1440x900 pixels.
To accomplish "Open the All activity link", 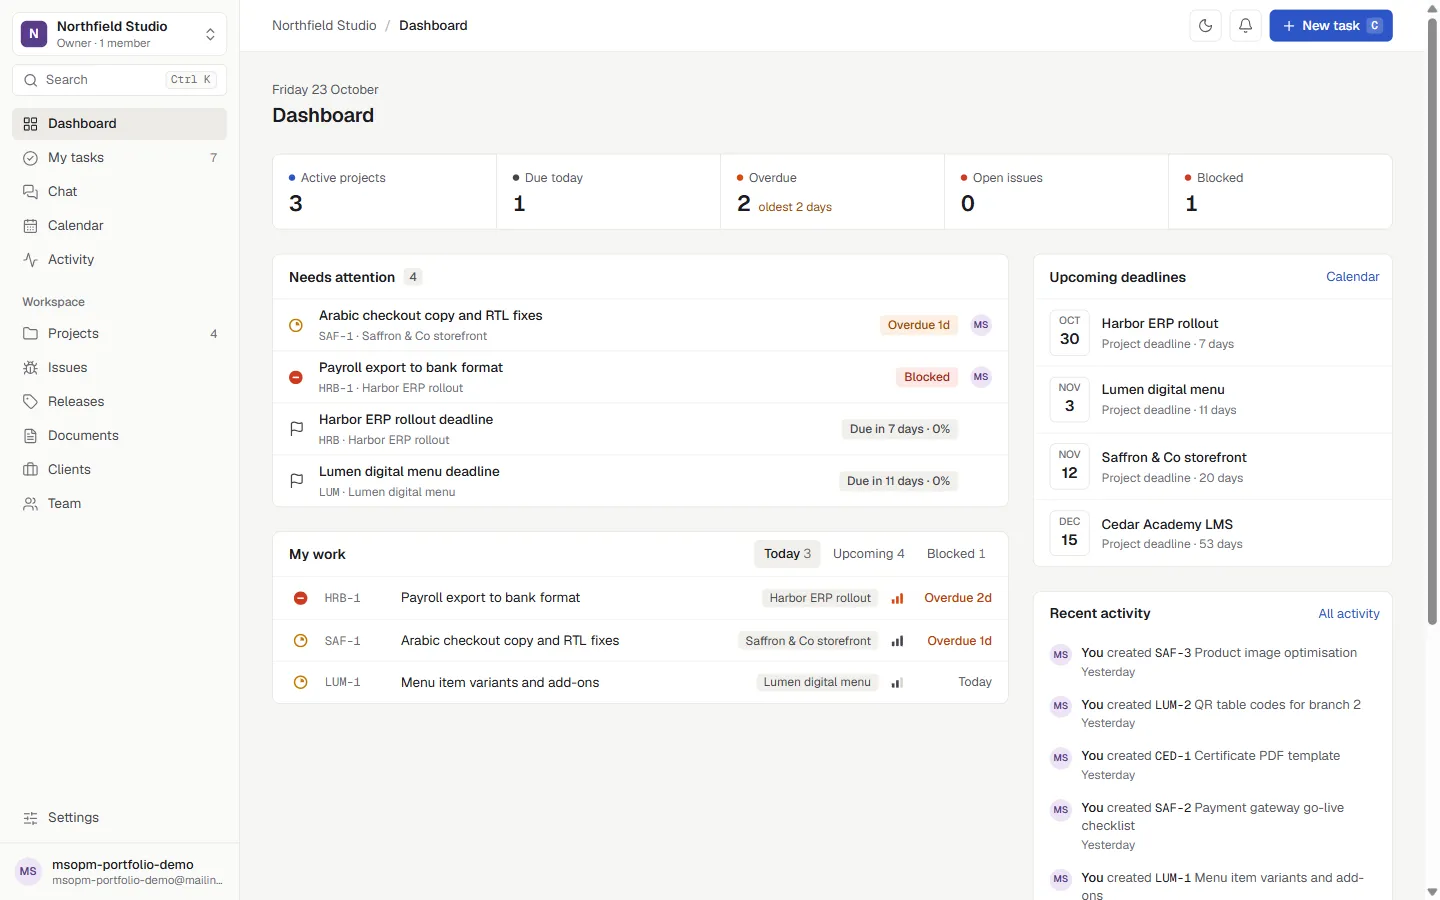I will (x=1348, y=614).
